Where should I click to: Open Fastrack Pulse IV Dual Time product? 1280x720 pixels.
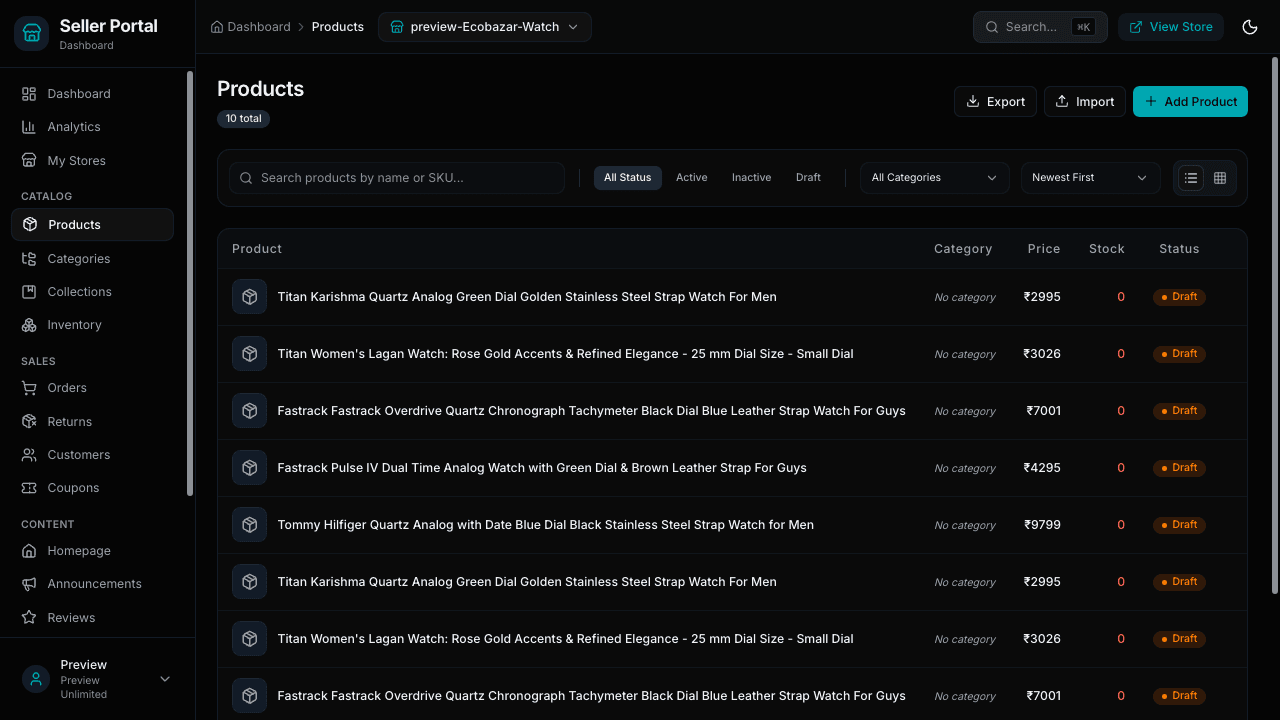point(542,468)
